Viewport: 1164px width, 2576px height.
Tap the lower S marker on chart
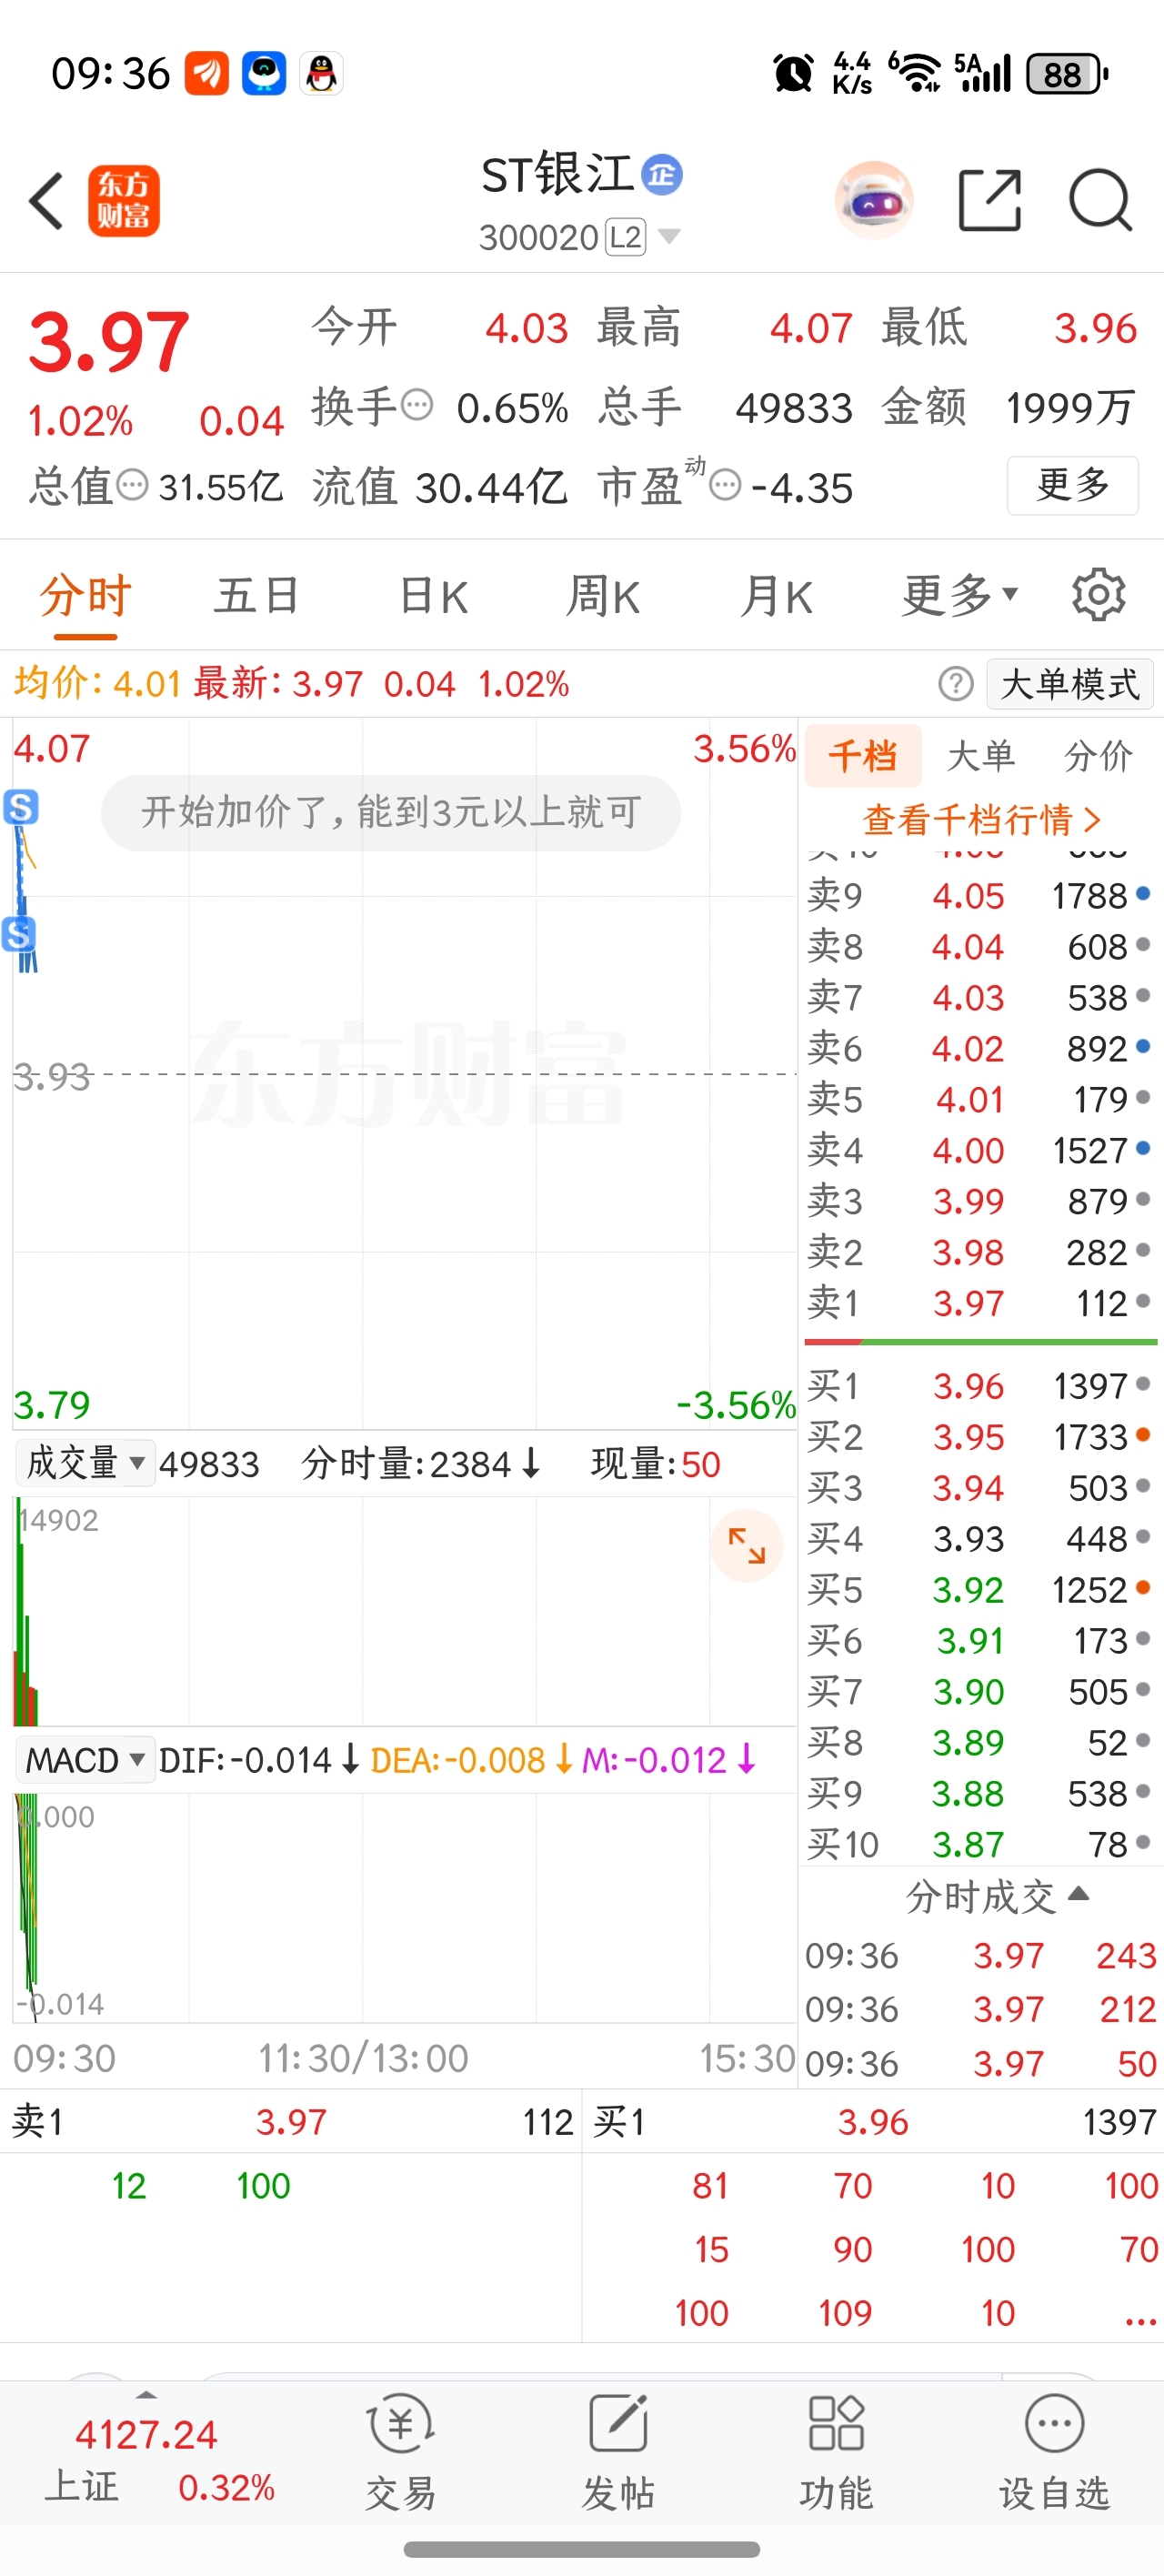tap(19, 935)
